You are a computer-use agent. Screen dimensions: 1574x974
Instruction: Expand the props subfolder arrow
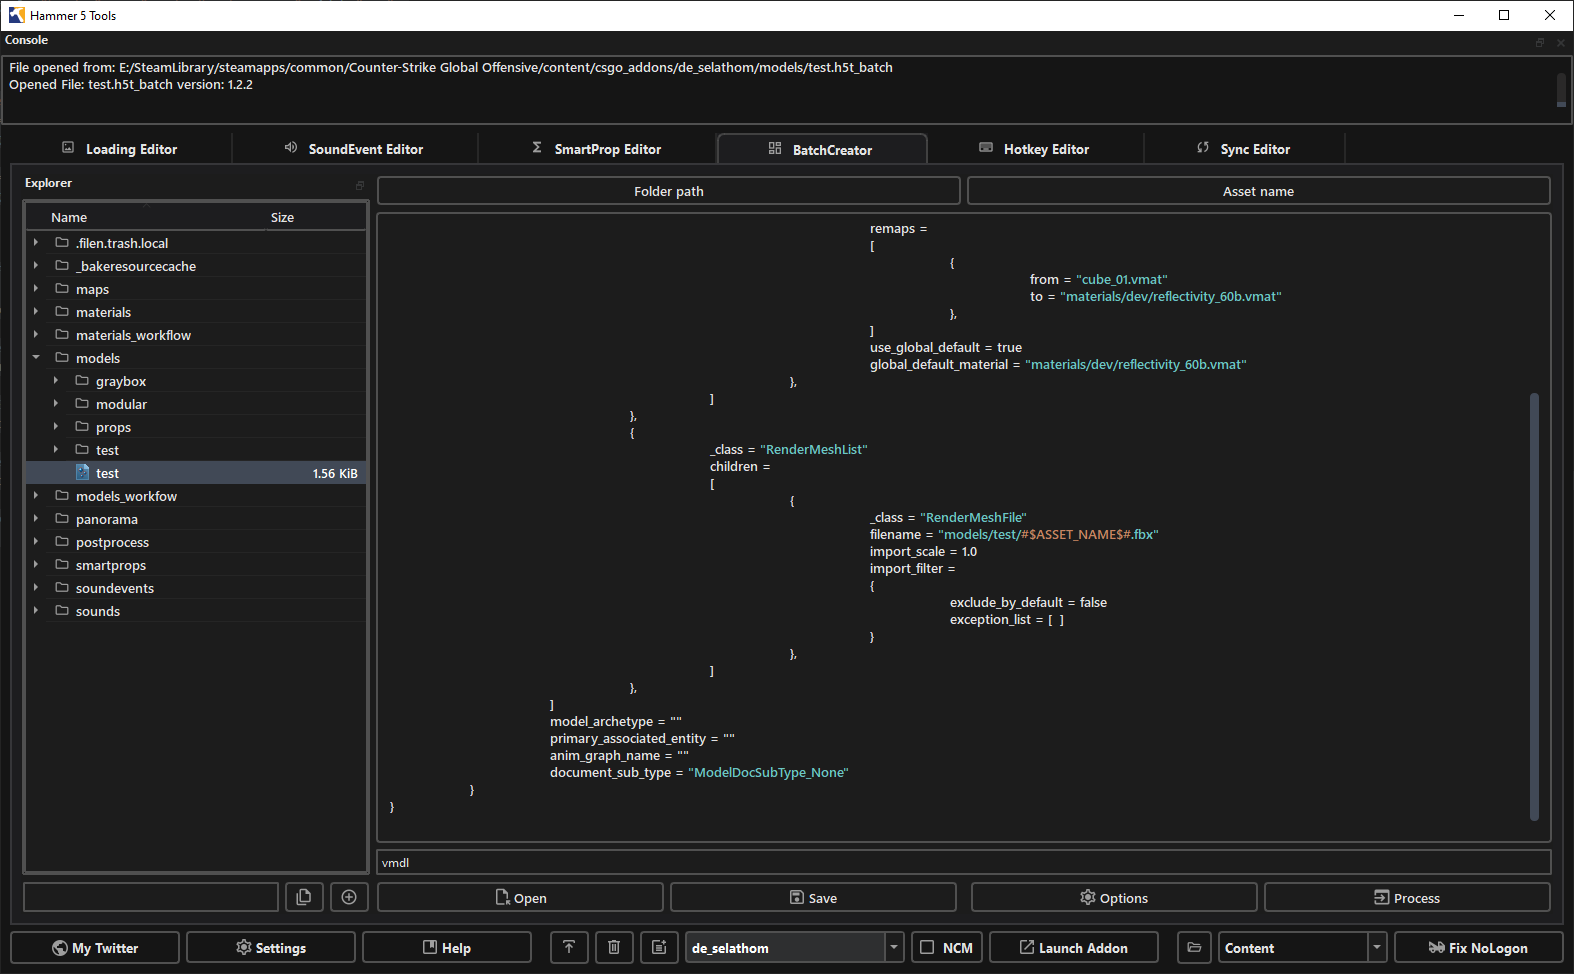(x=56, y=426)
